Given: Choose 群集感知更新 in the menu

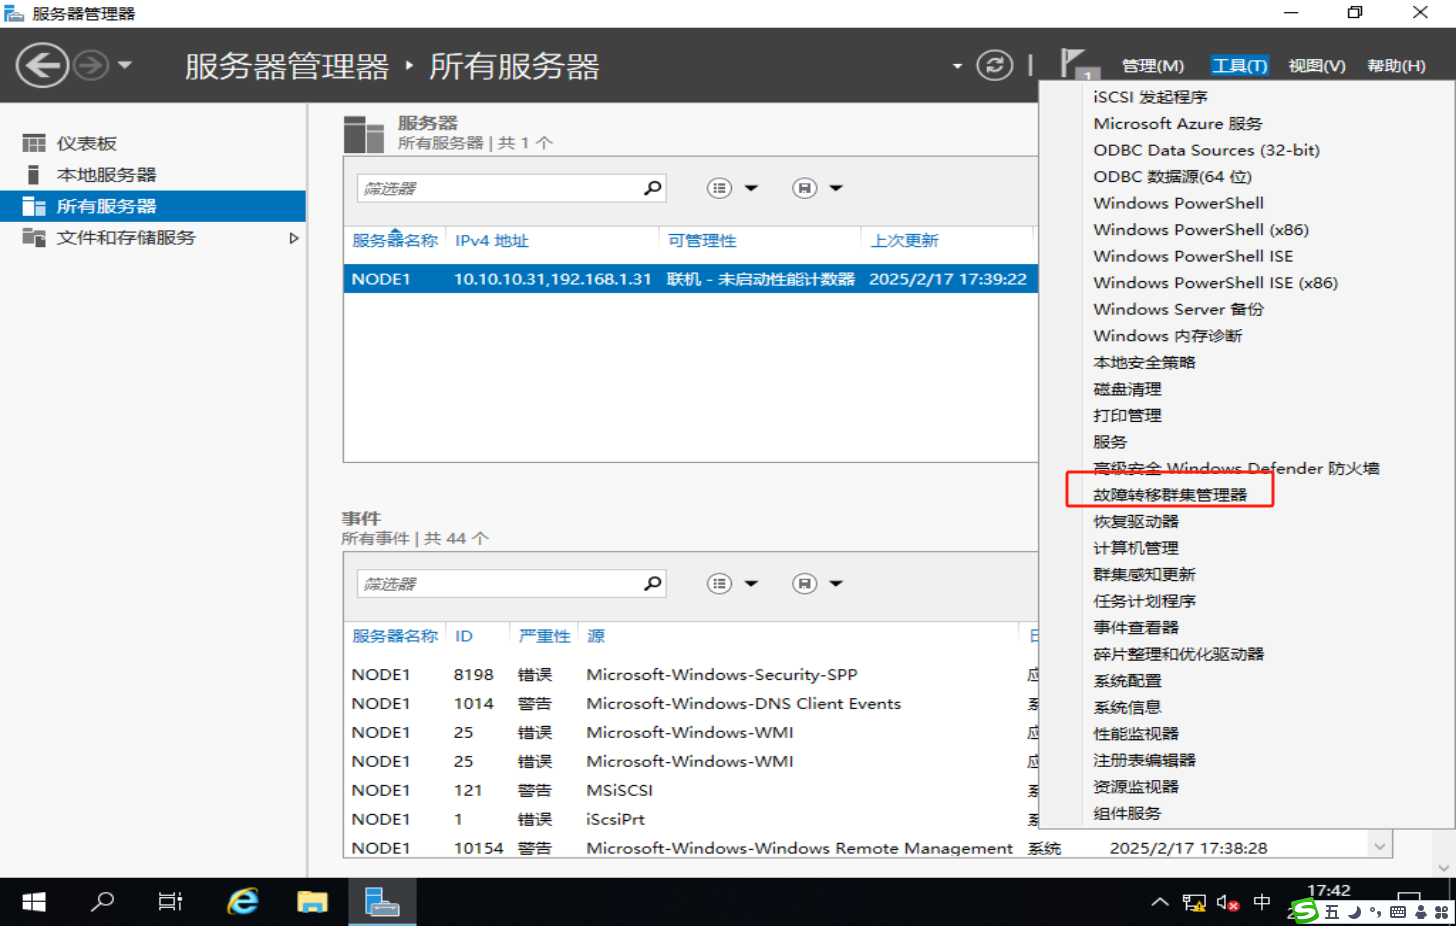Looking at the screenshot, I should (1144, 575).
